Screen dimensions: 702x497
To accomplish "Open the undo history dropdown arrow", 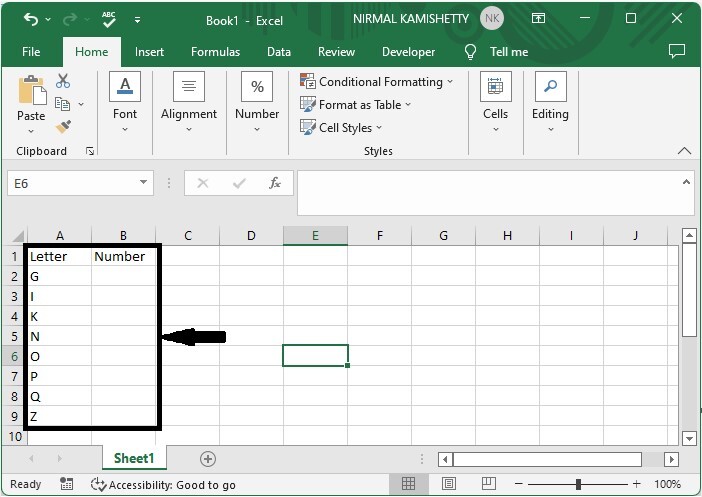I will click(x=48, y=20).
